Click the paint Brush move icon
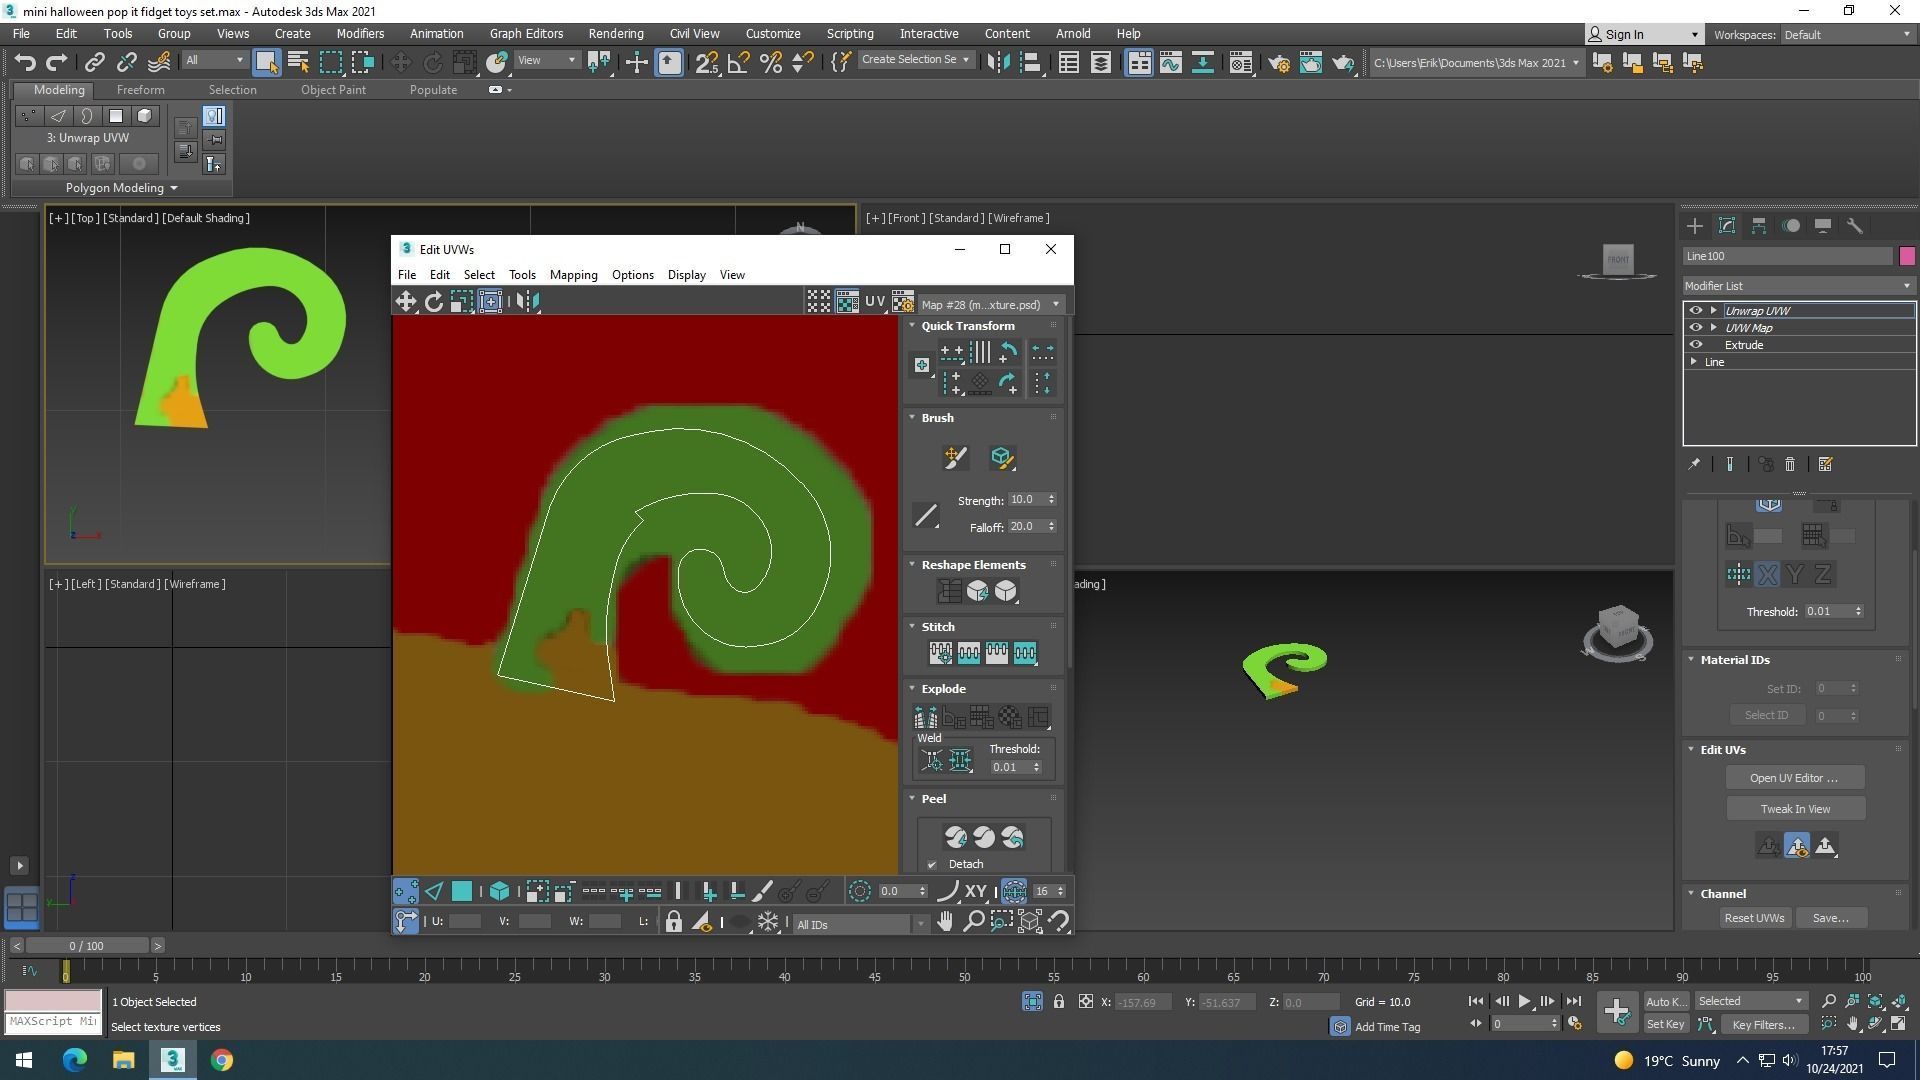 955,458
